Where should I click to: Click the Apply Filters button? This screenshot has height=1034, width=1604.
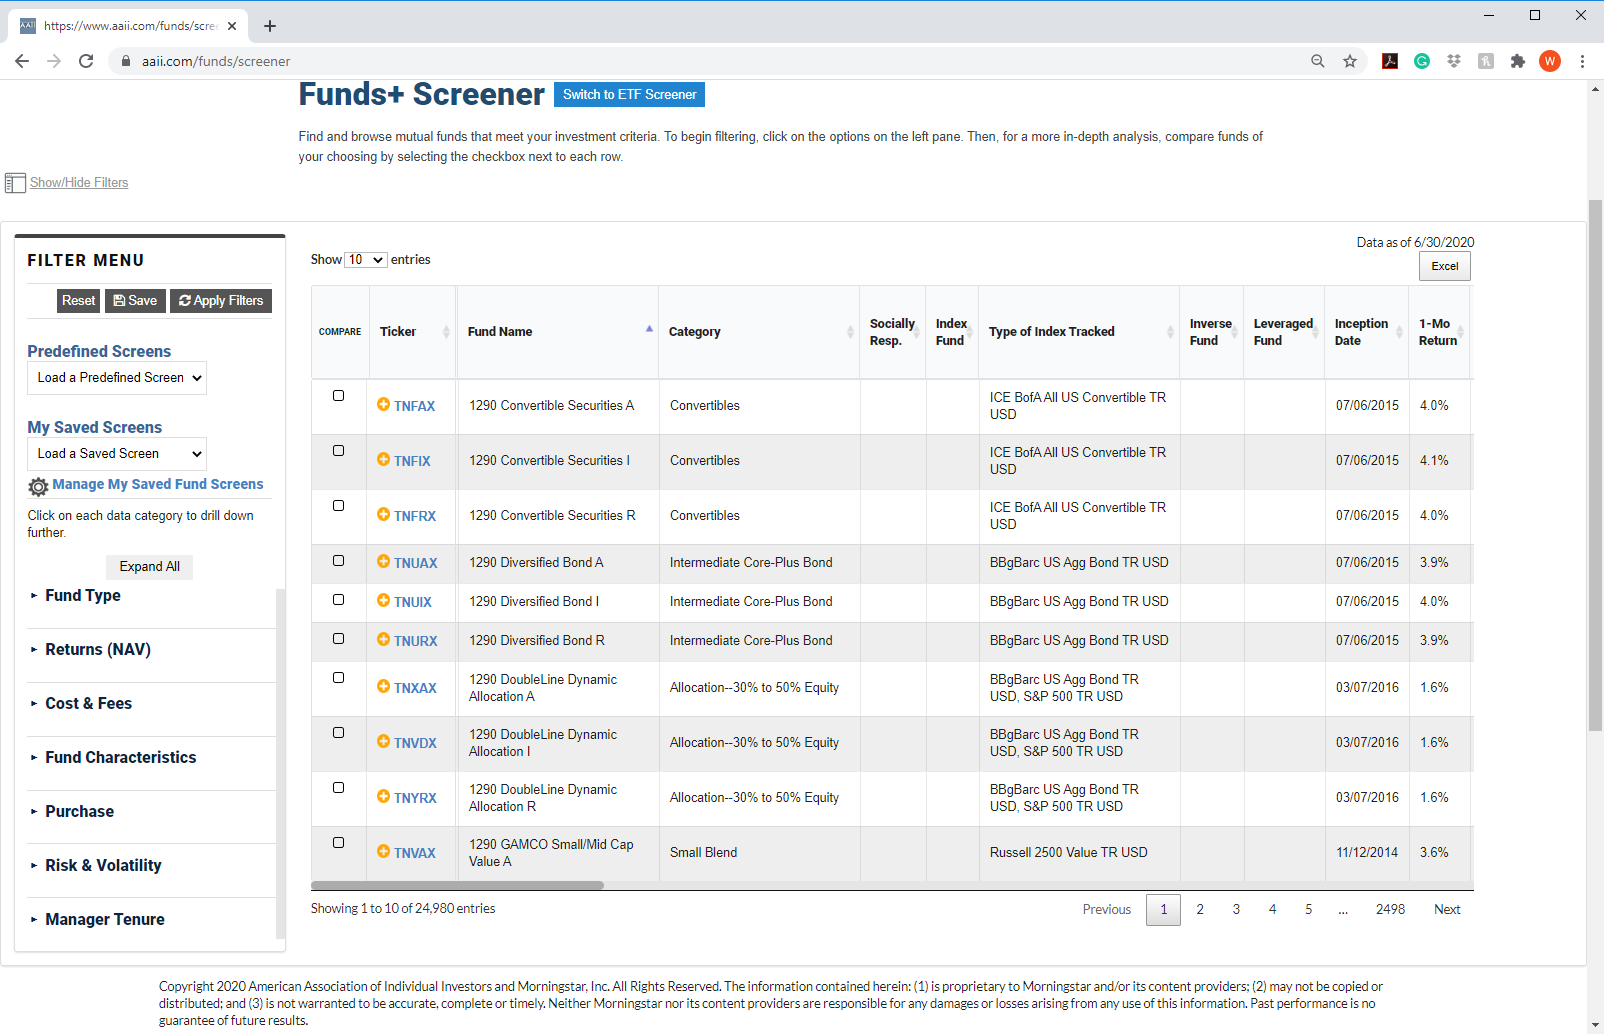(x=221, y=301)
